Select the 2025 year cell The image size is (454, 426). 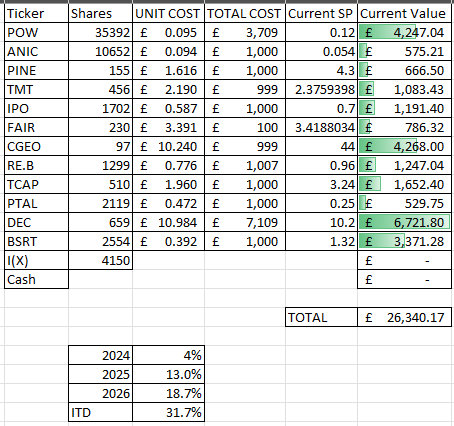click(100, 374)
